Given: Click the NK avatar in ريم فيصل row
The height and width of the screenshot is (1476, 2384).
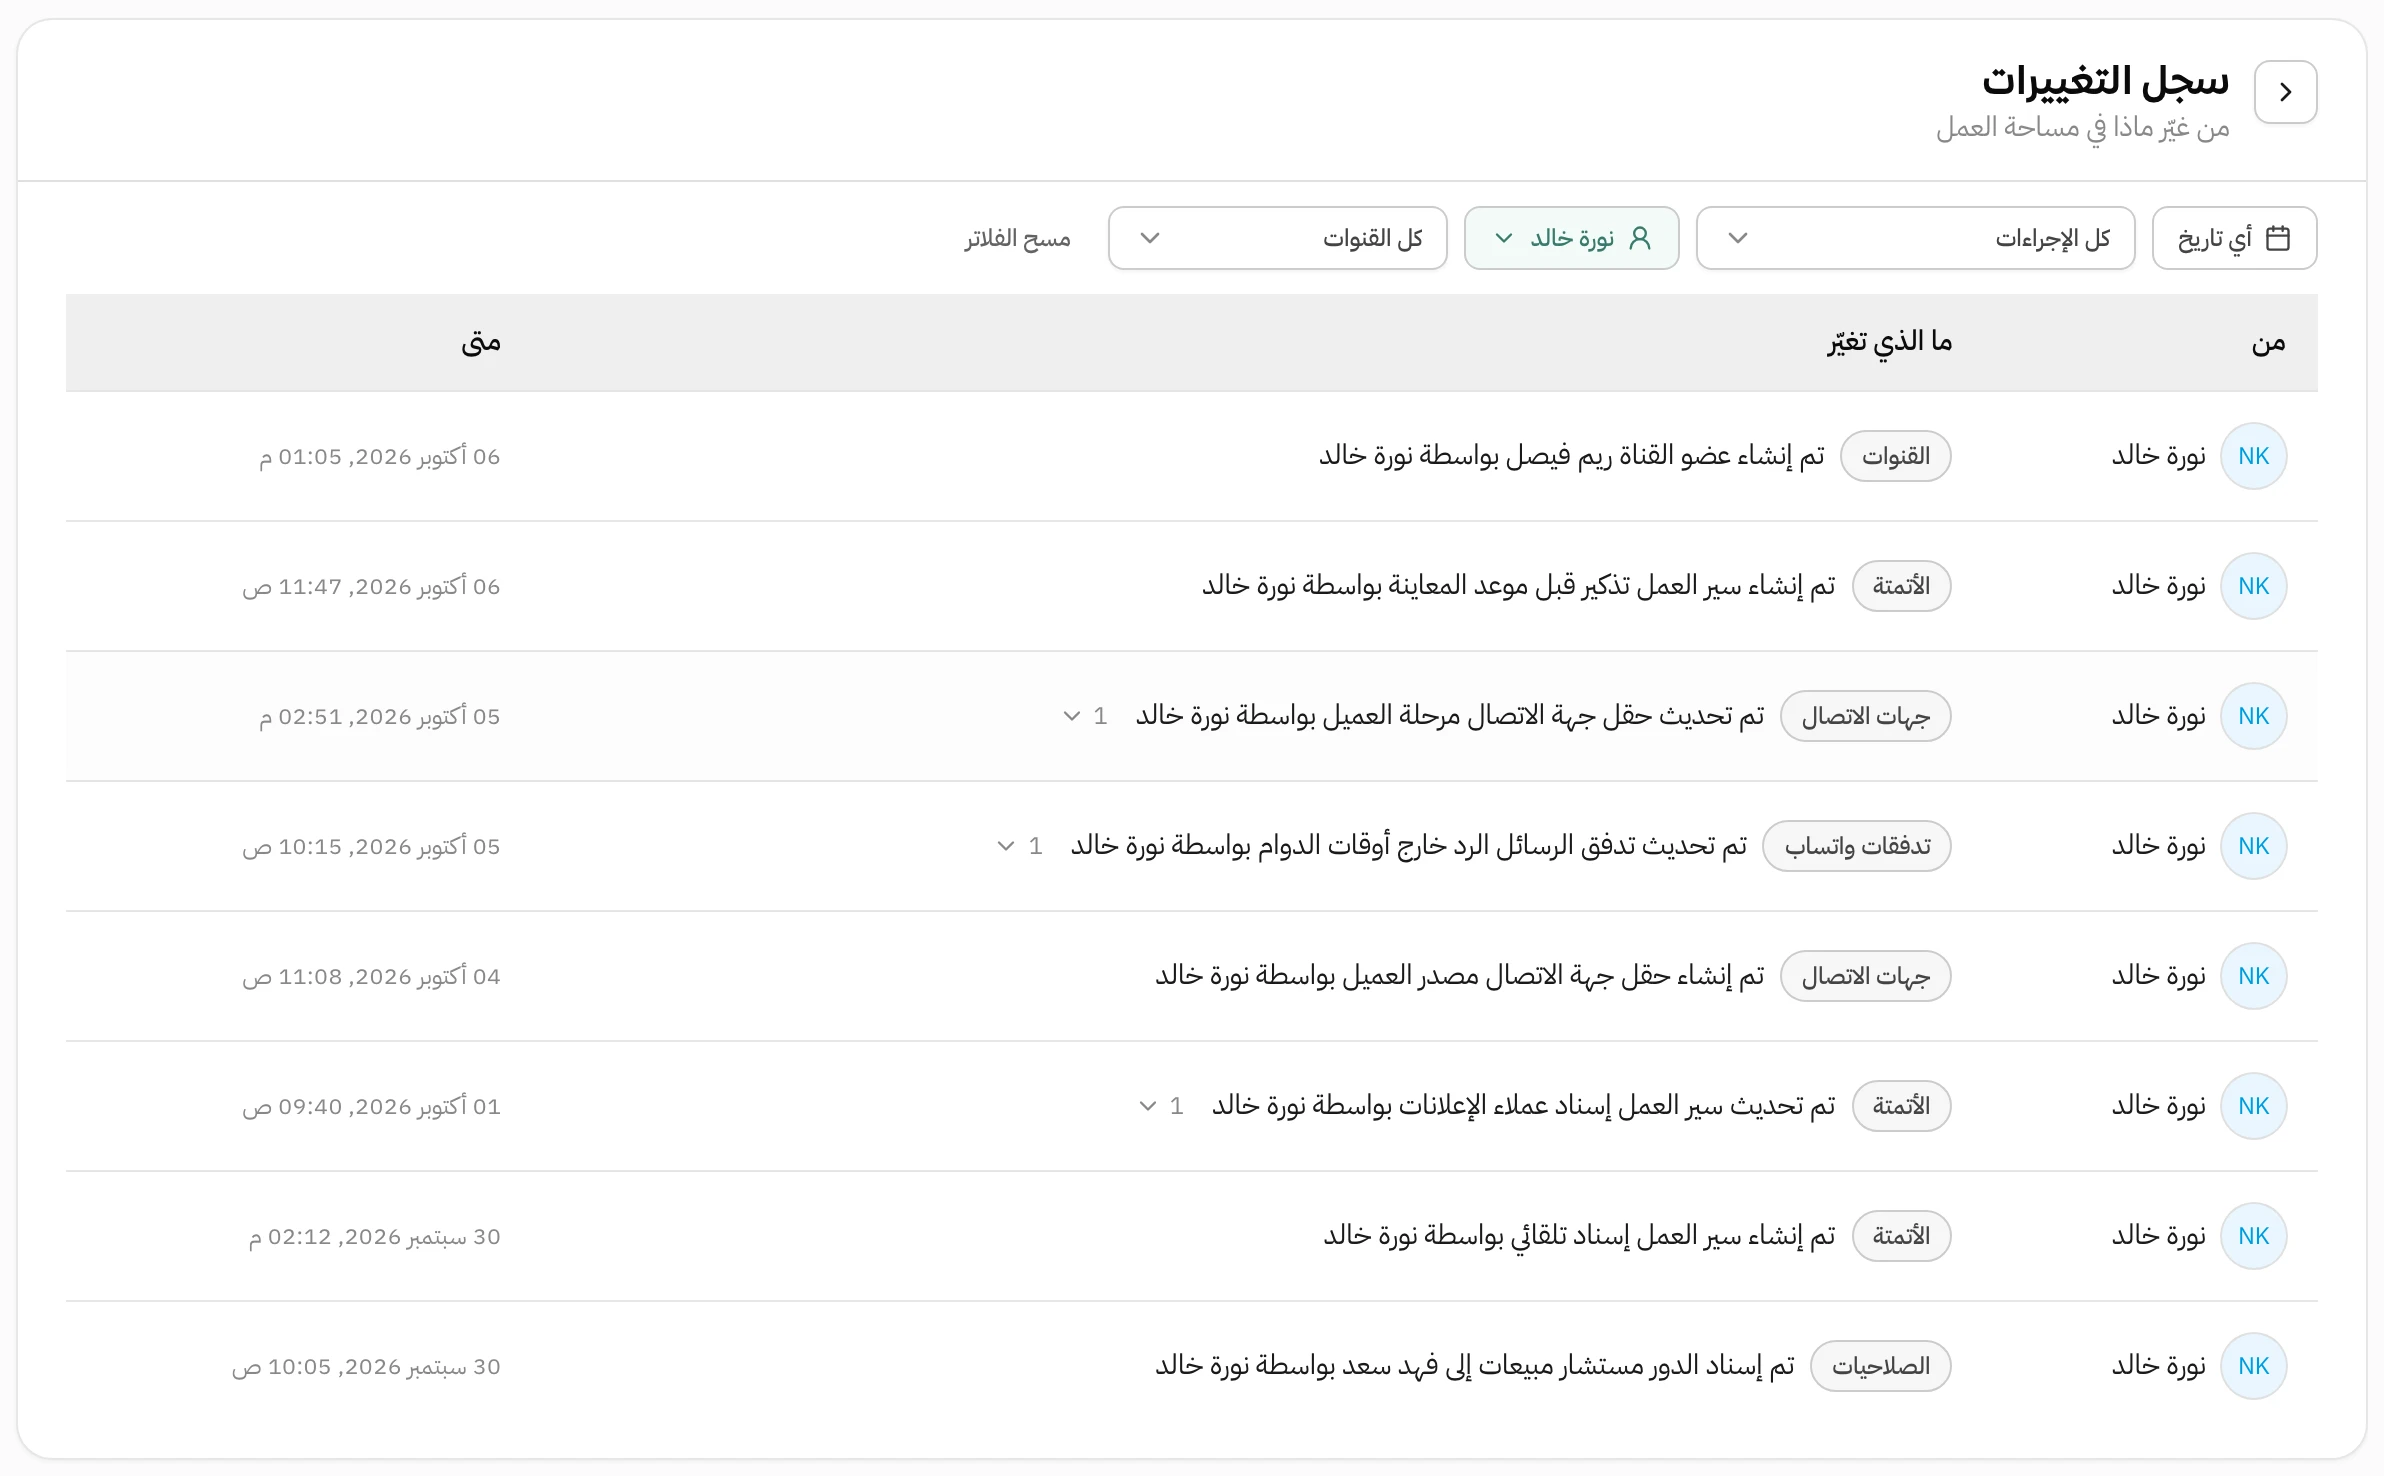Looking at the screenshot, I should (2253, 456).
